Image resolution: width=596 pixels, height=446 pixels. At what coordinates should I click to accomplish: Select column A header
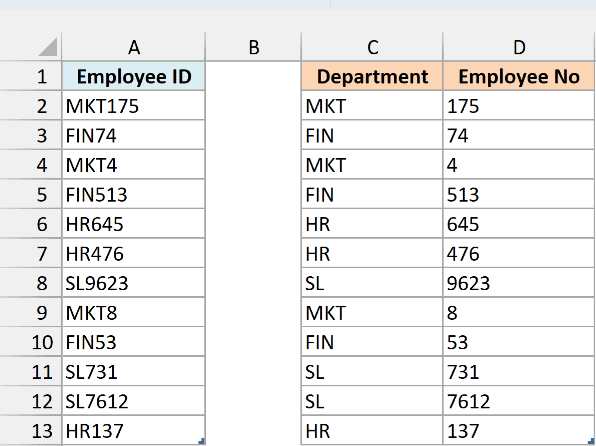(x=133, y=47)
